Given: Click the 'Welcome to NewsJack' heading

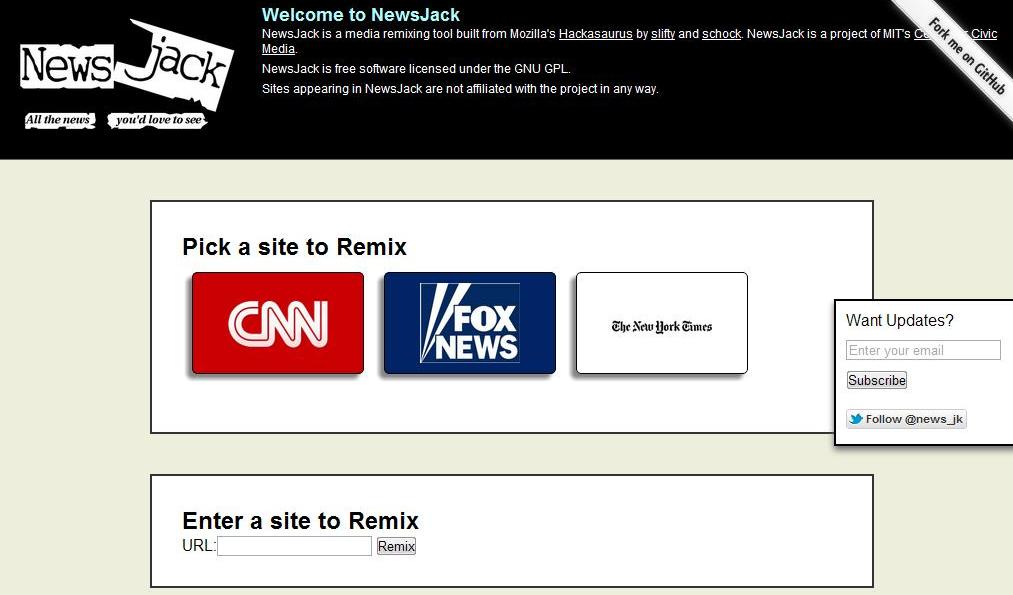Looking at the screenshot, I should click(x=361, y=15).
